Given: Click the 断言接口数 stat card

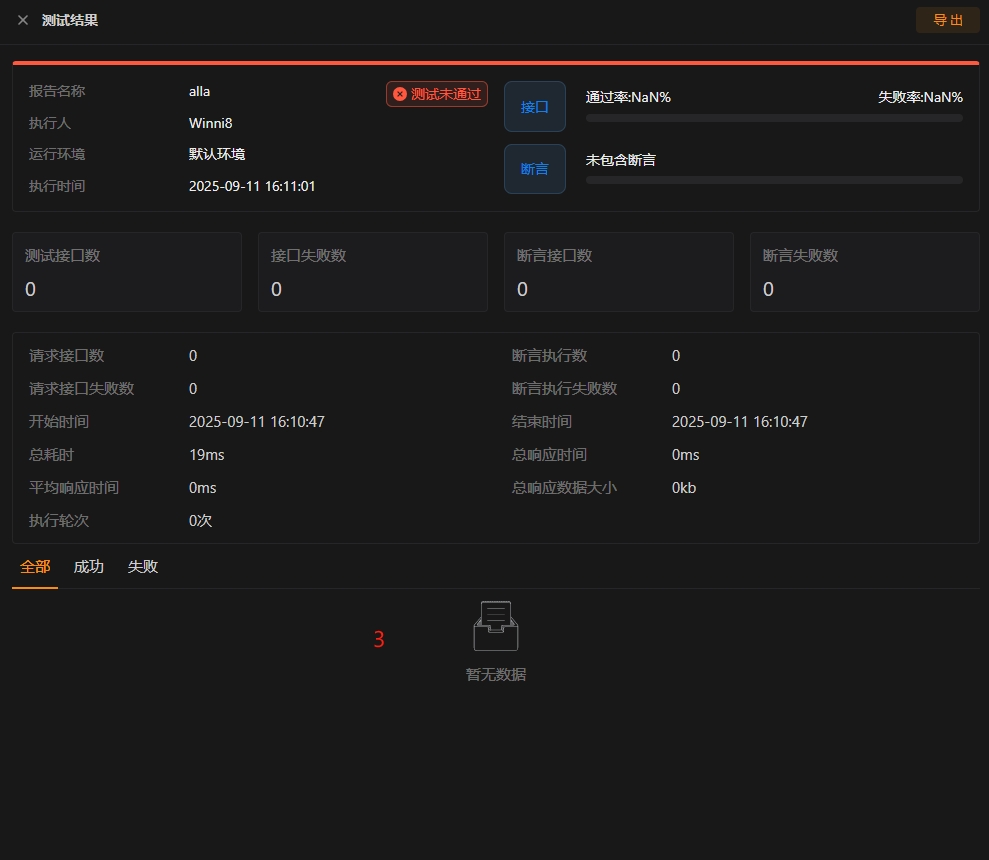Looking at the screenshot, I should click(619, 272).
